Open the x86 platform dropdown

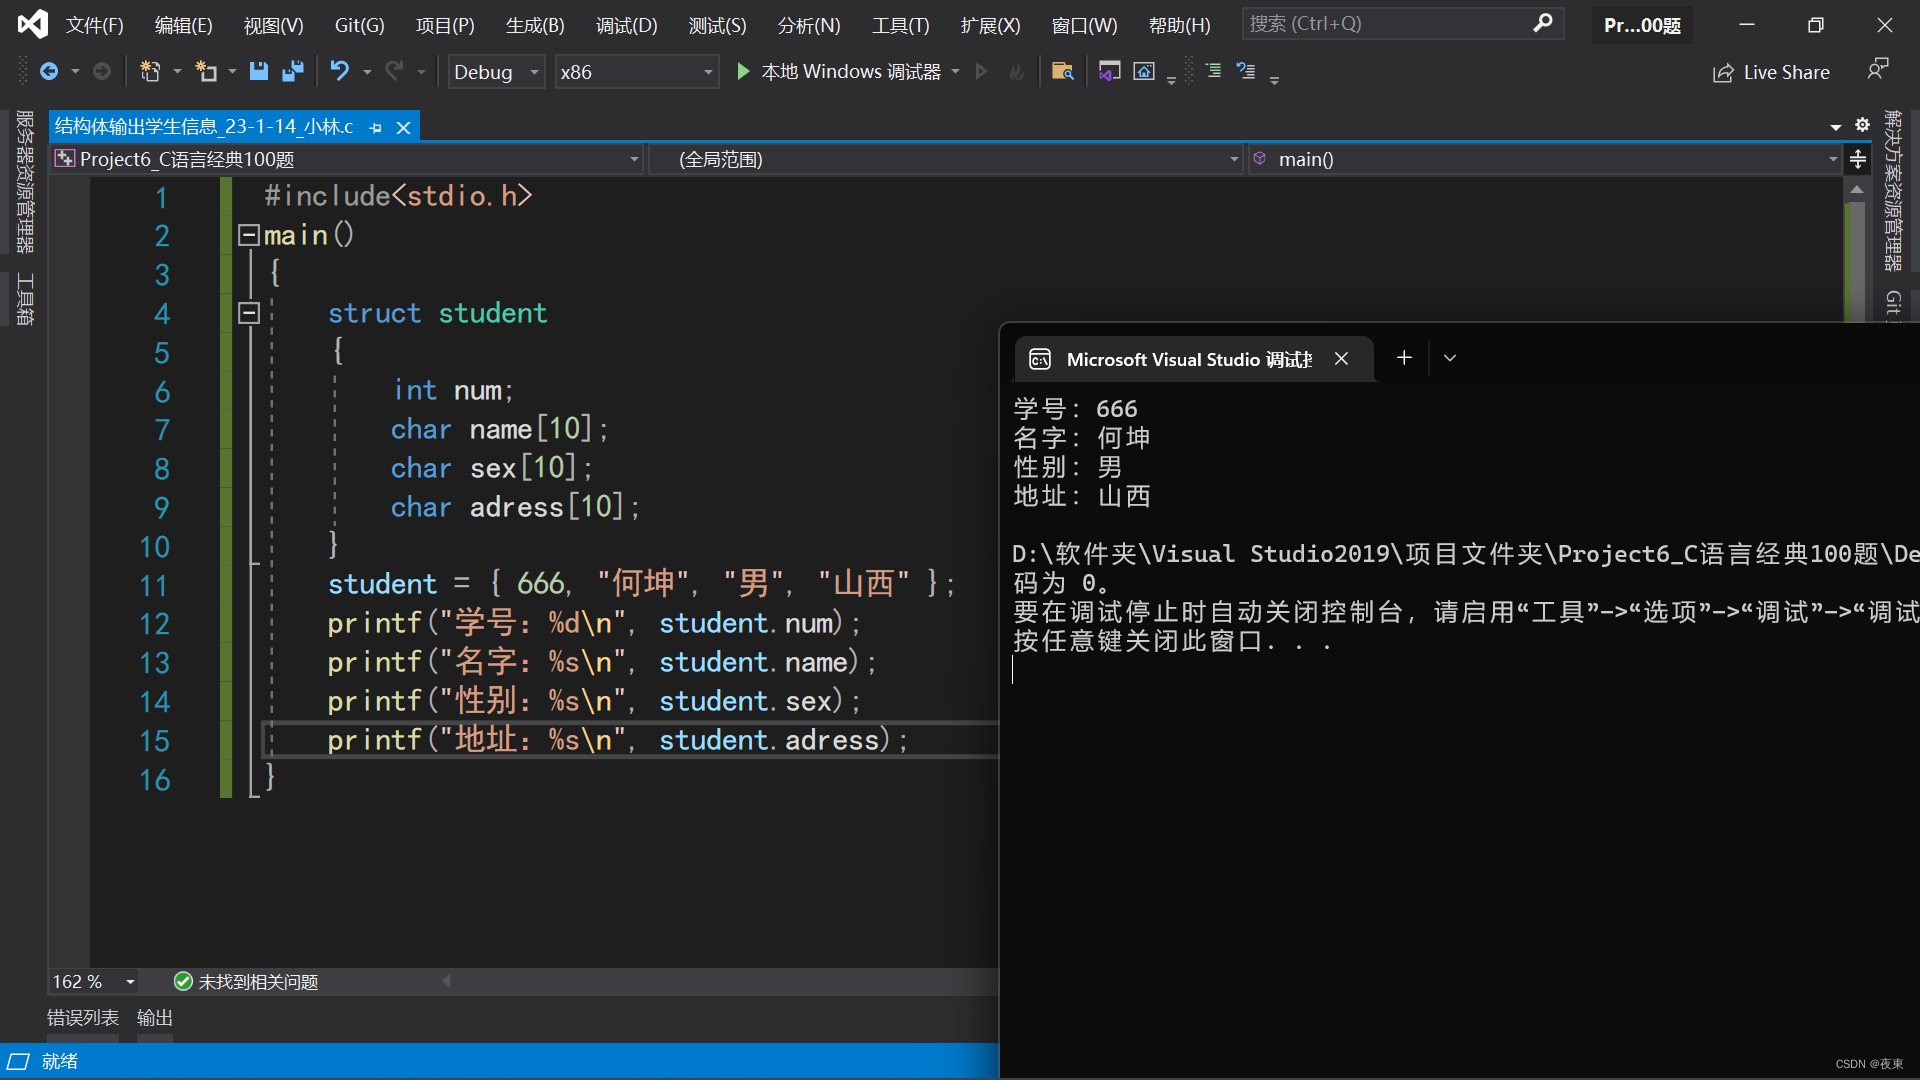[708, 72]
